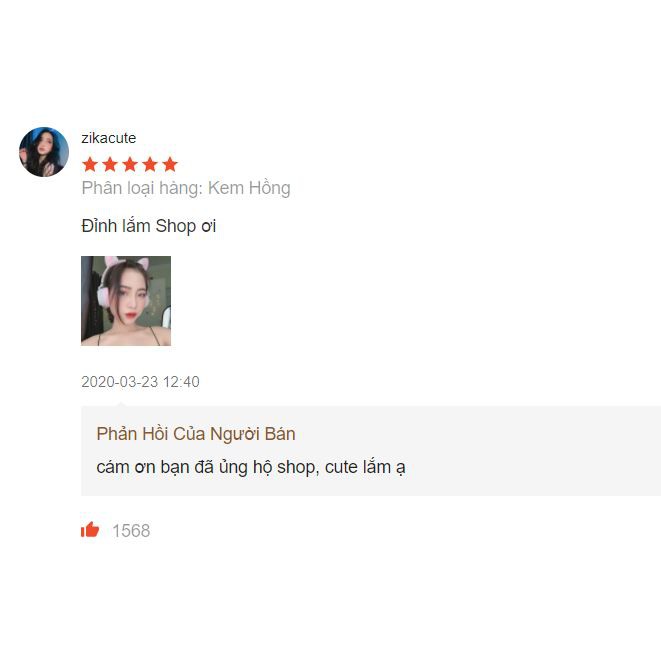The height and width of the screenshot is (661, 661).
Task: Click the review text 'Đỉnh lắm Shop ơi'
Action: pos(148,226)
